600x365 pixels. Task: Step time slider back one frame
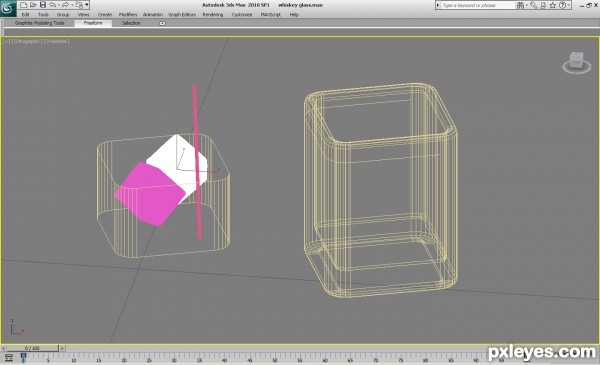(x=3, y=348)
